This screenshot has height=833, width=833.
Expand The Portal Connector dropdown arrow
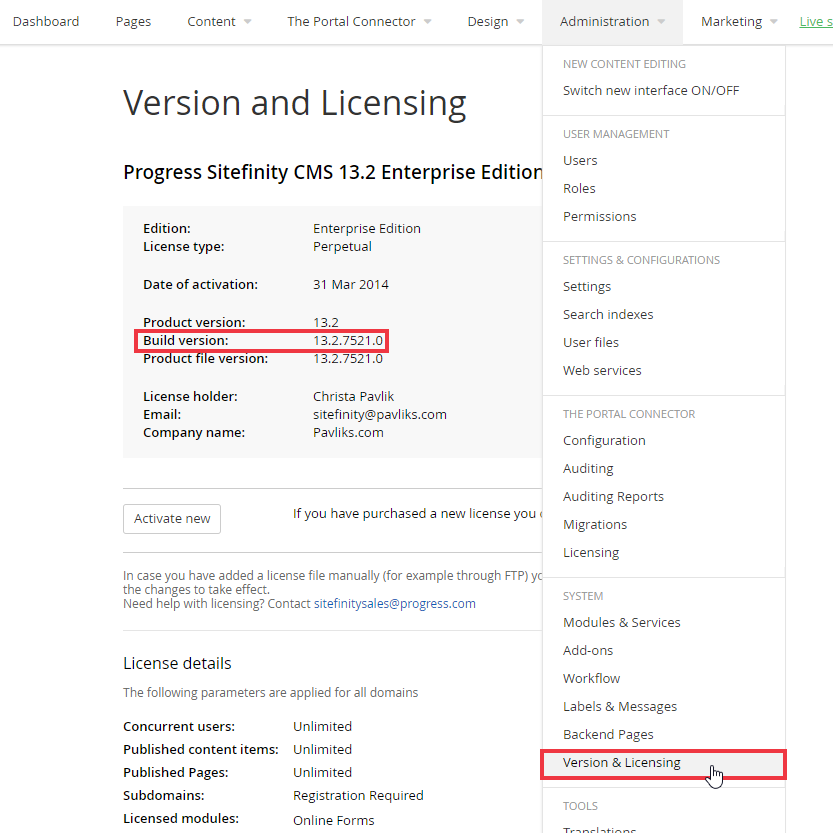[428, 22]
